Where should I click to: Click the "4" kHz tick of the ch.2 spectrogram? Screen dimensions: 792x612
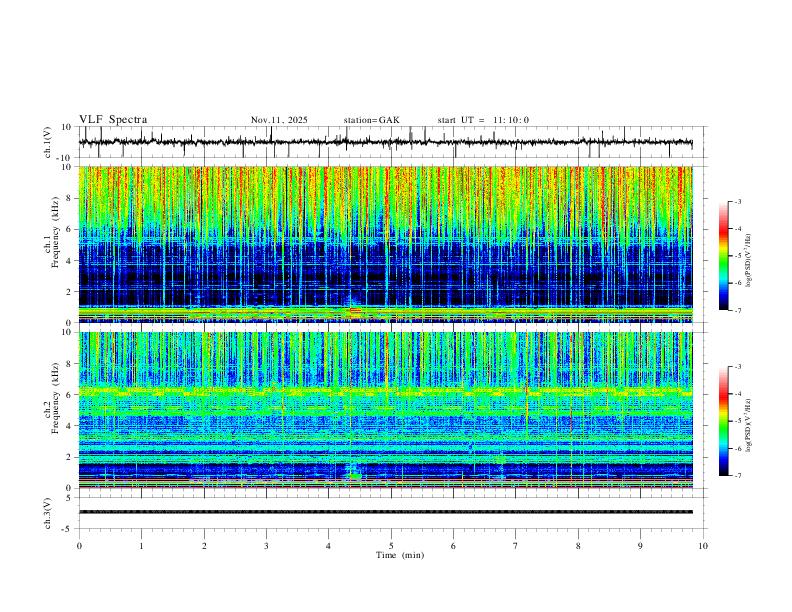pos(69,426)
